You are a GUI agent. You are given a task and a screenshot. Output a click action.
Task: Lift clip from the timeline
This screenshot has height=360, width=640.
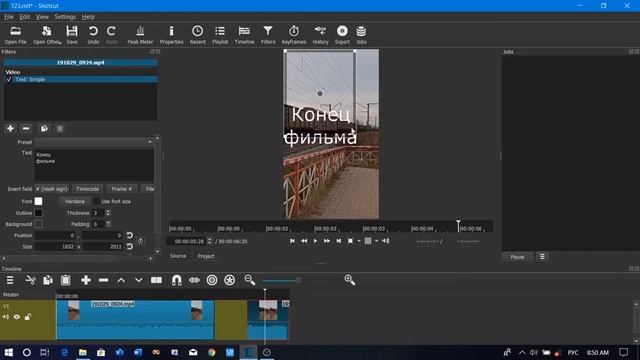[x=121, y=280]
